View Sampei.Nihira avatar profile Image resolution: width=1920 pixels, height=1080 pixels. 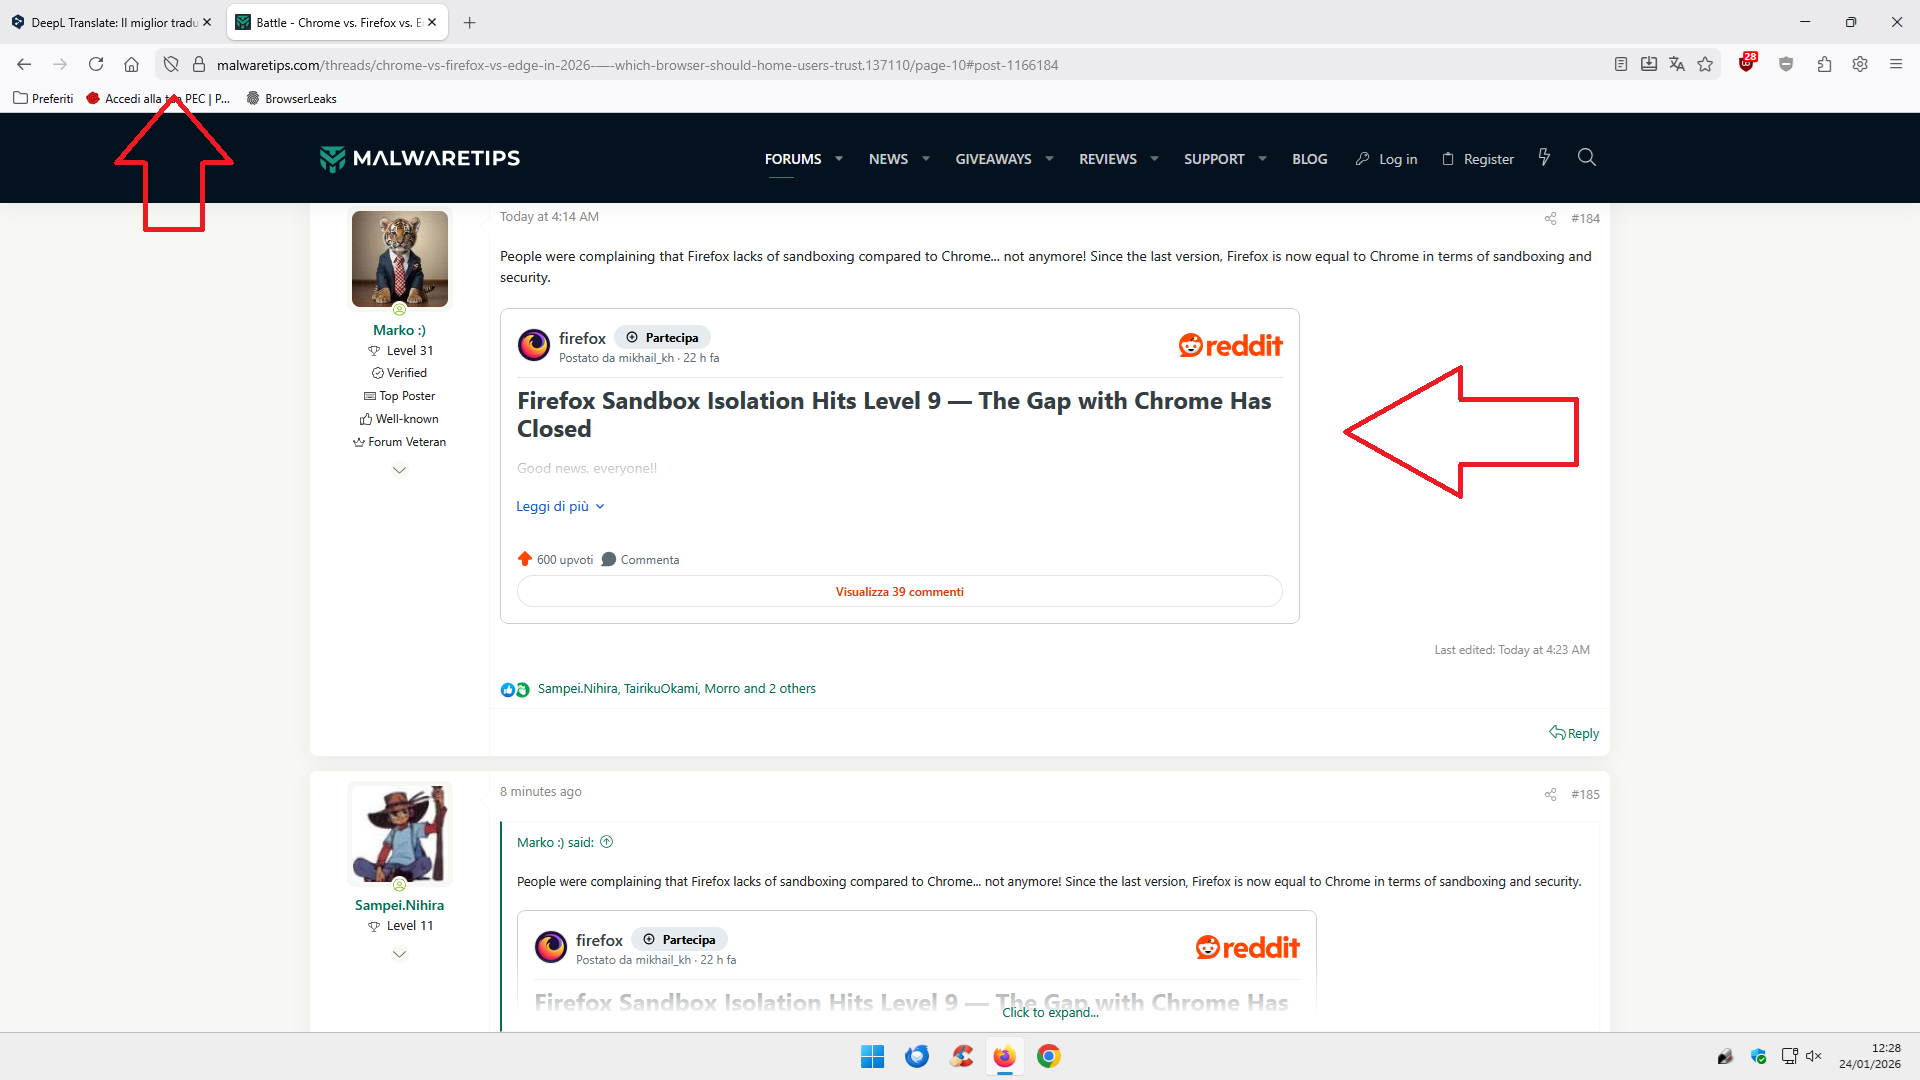[x=400, y=834]
